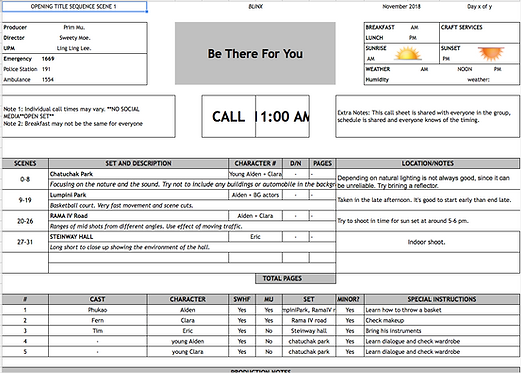Click the LUNCH label cell
This screenshot has width=521, height=373.
374,38
